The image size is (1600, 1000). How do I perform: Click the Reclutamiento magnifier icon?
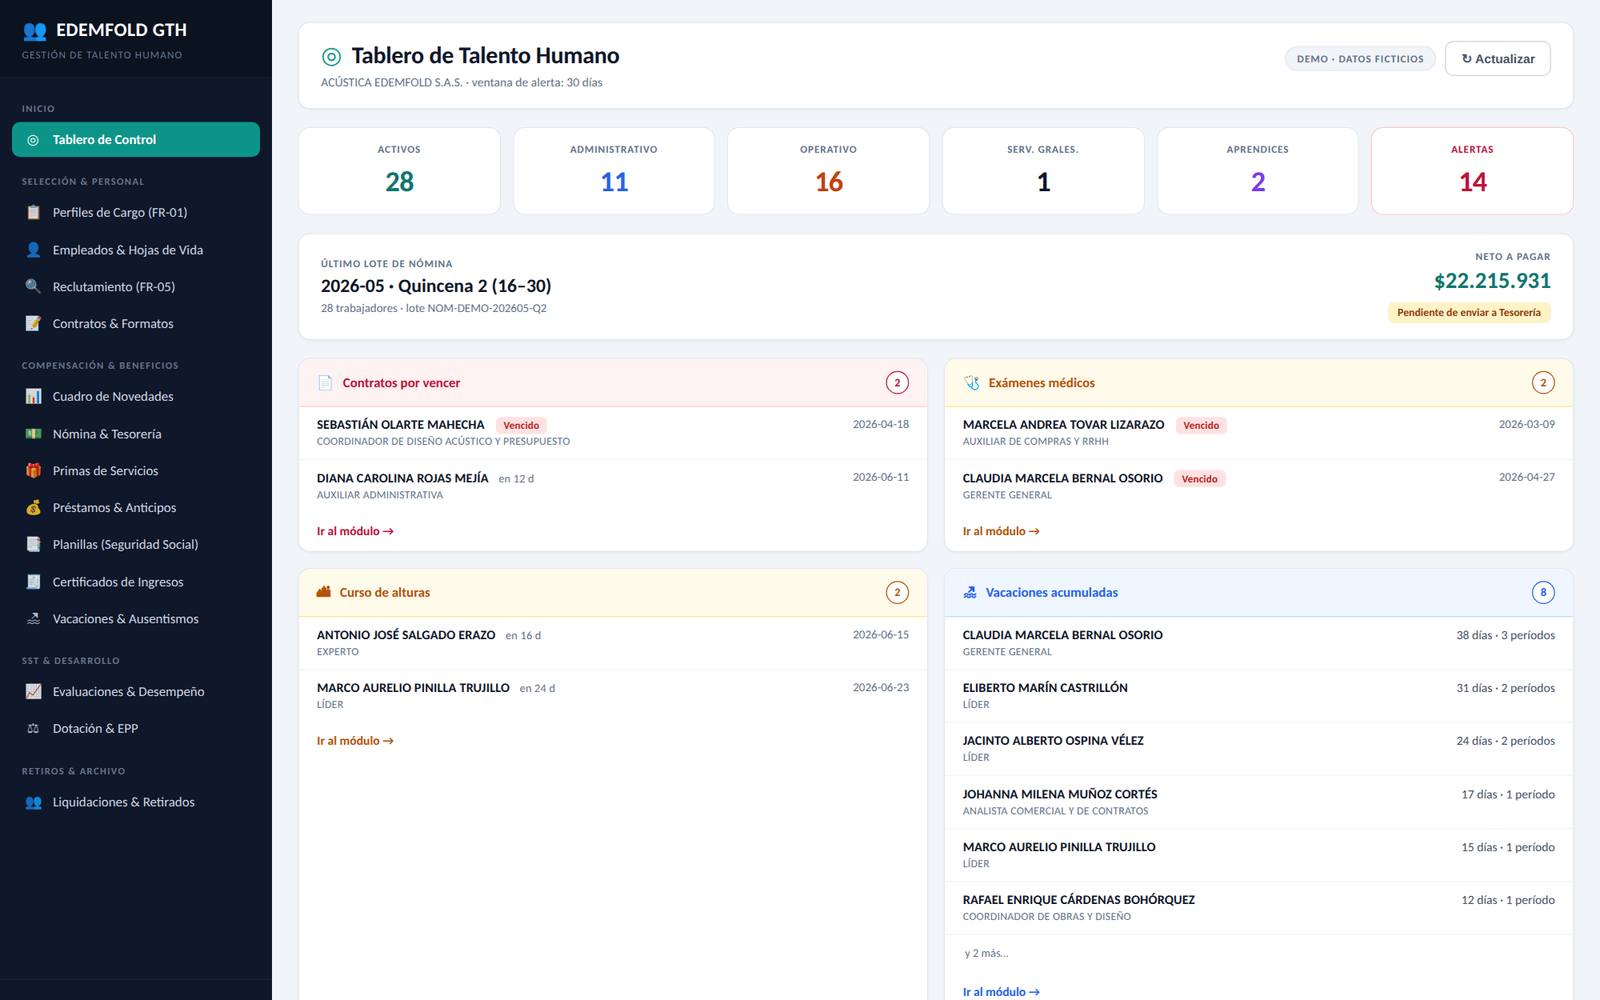tap(33, 287)
